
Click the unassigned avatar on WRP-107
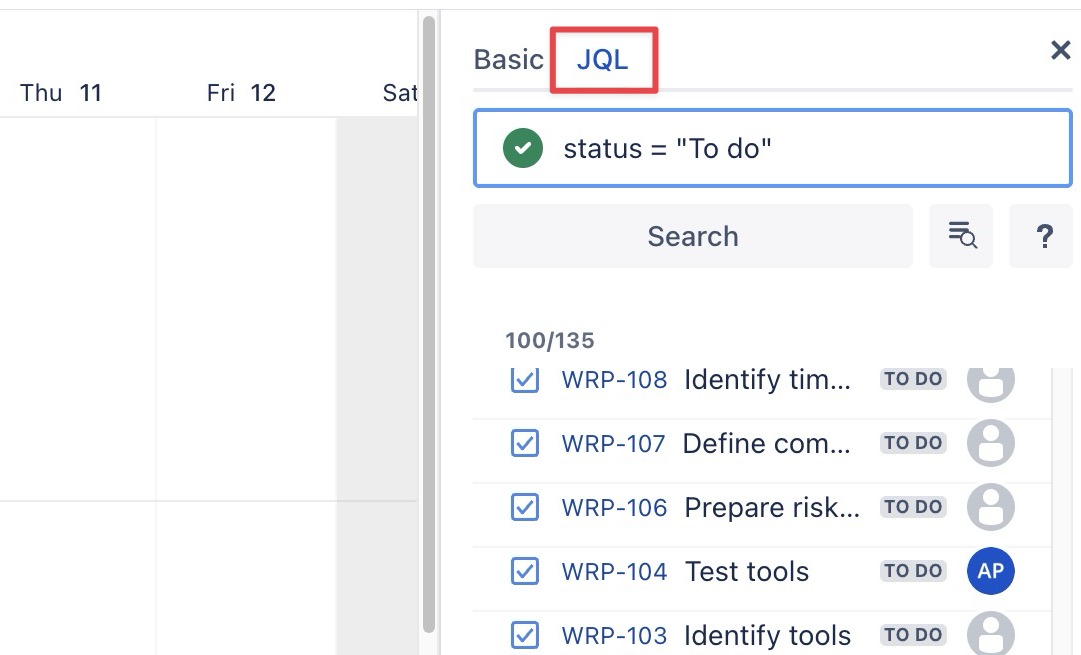[990, 443]
